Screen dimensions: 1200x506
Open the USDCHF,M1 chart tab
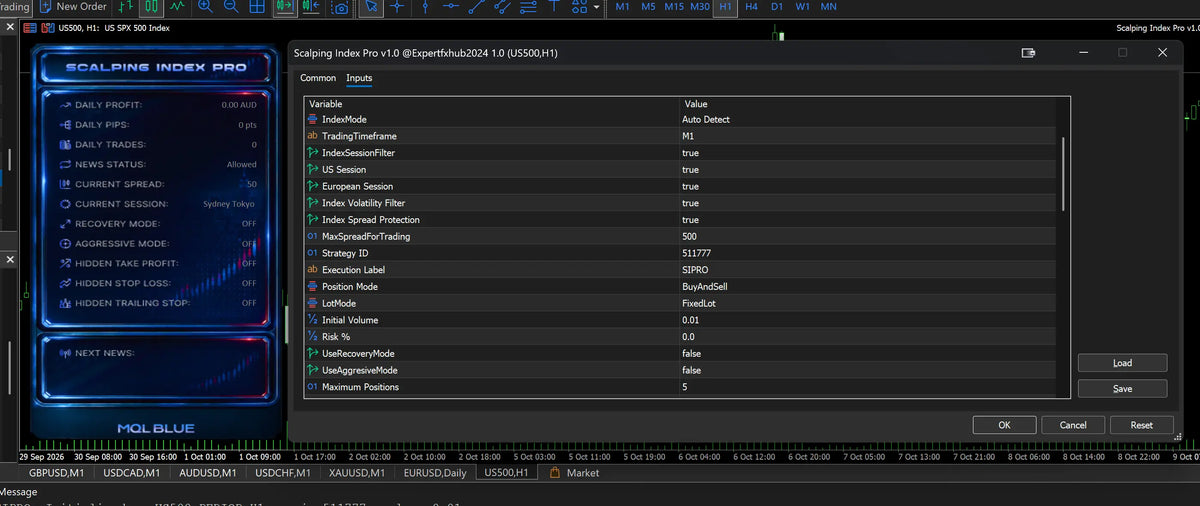[x=283, y=472]
